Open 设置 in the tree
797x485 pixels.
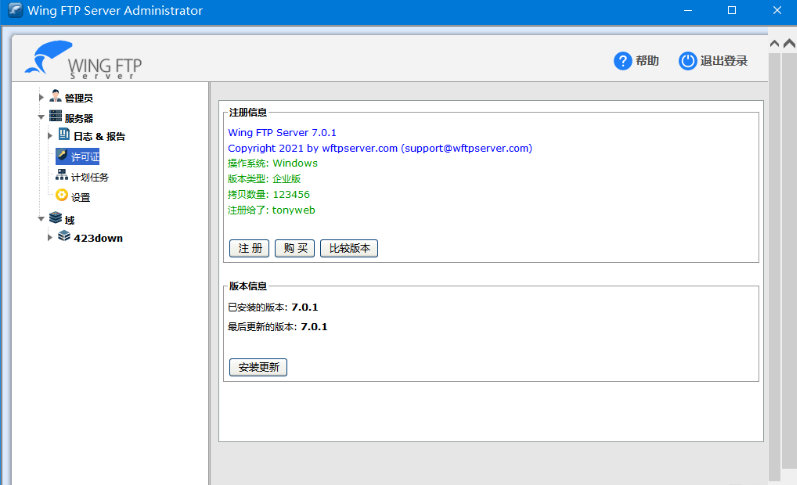80,198
